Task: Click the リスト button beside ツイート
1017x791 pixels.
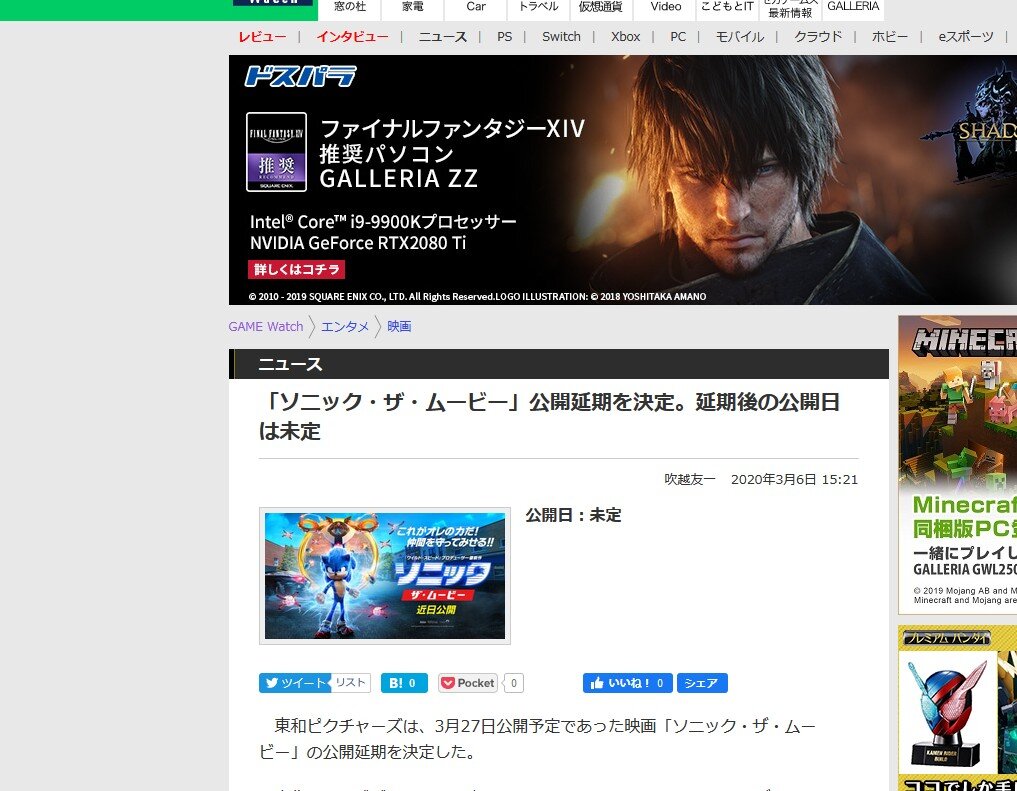Action: click(x=351, y=683)
